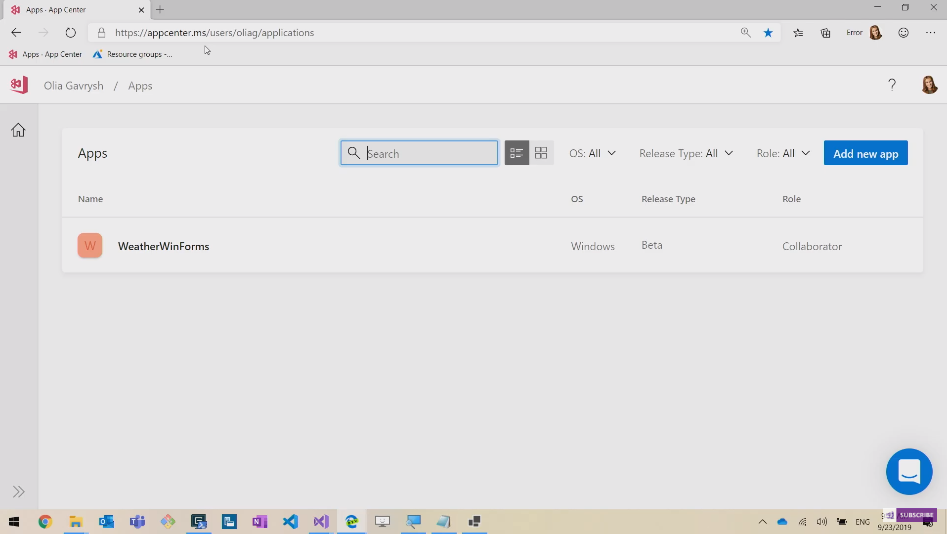Open the WeatherWinForms app link
This screenshot has width=947, height=534.
click(163, 246)
